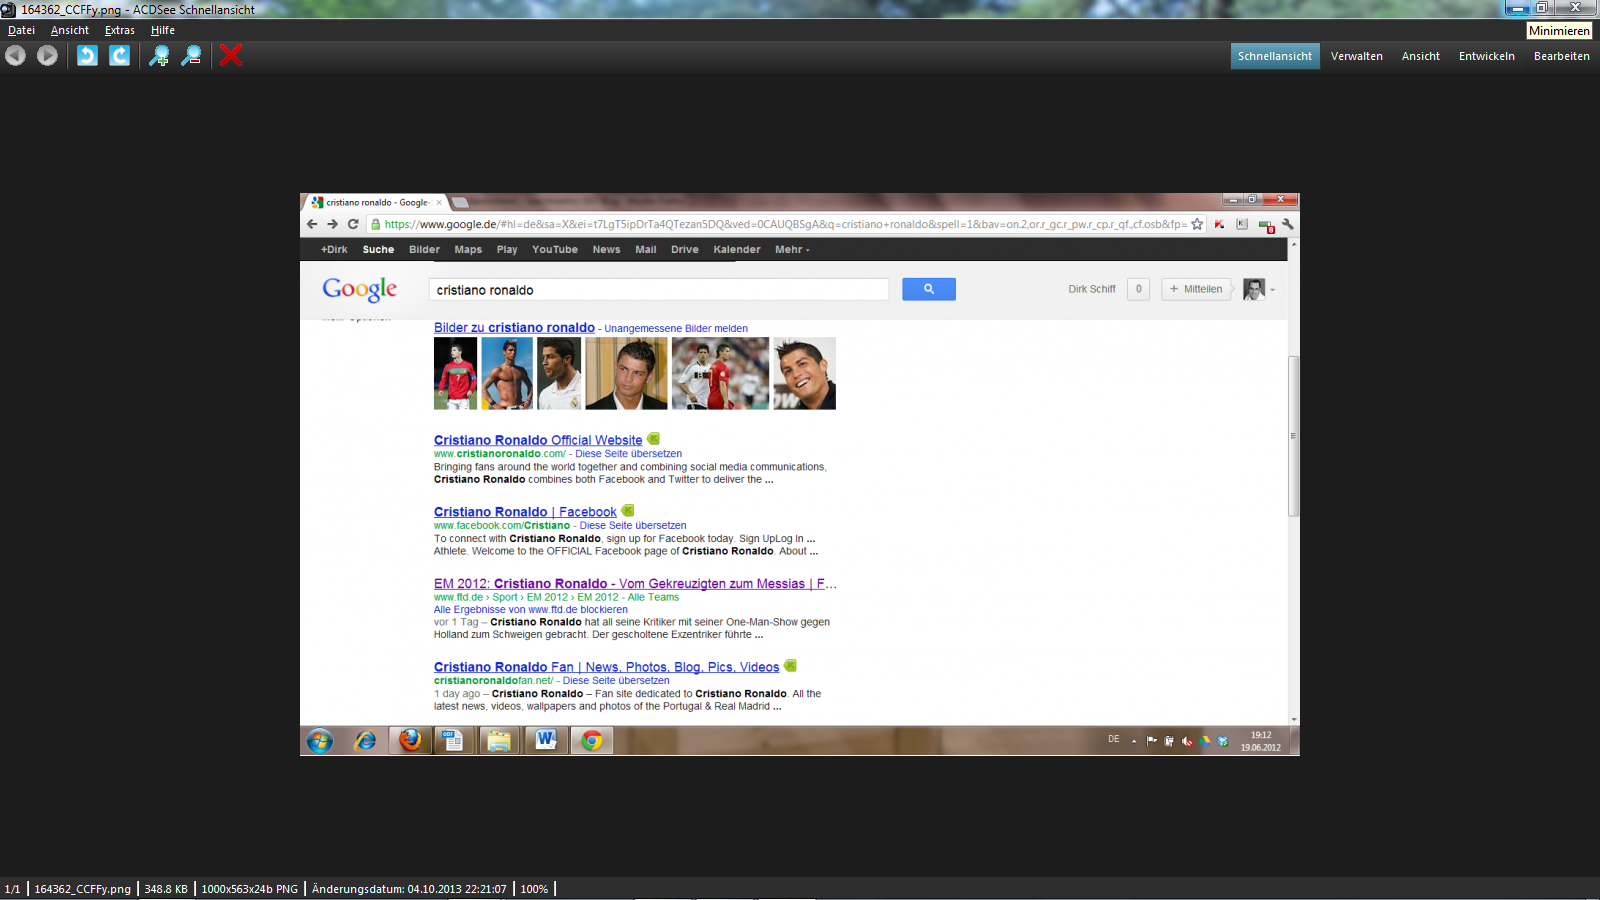
Task: Click the notification count 0 box beside Dirk Schiff
Action: [1138, 289]
